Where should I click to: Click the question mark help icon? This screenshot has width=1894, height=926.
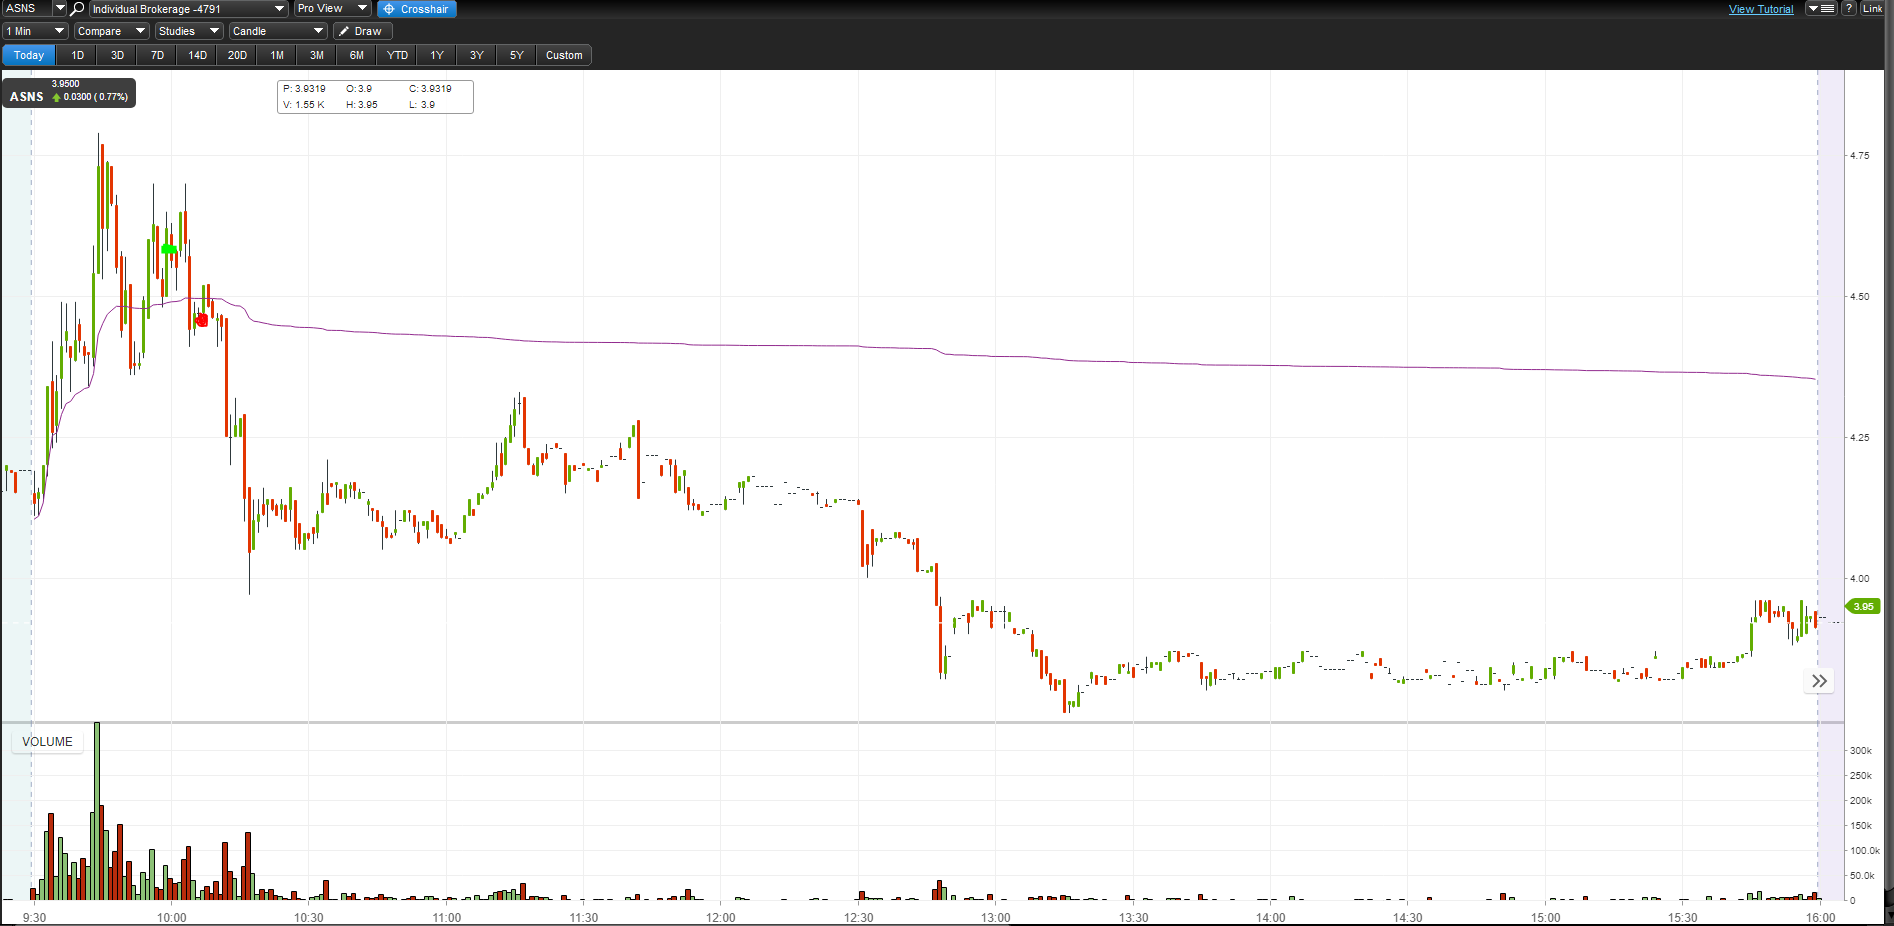coord(1849,9)
